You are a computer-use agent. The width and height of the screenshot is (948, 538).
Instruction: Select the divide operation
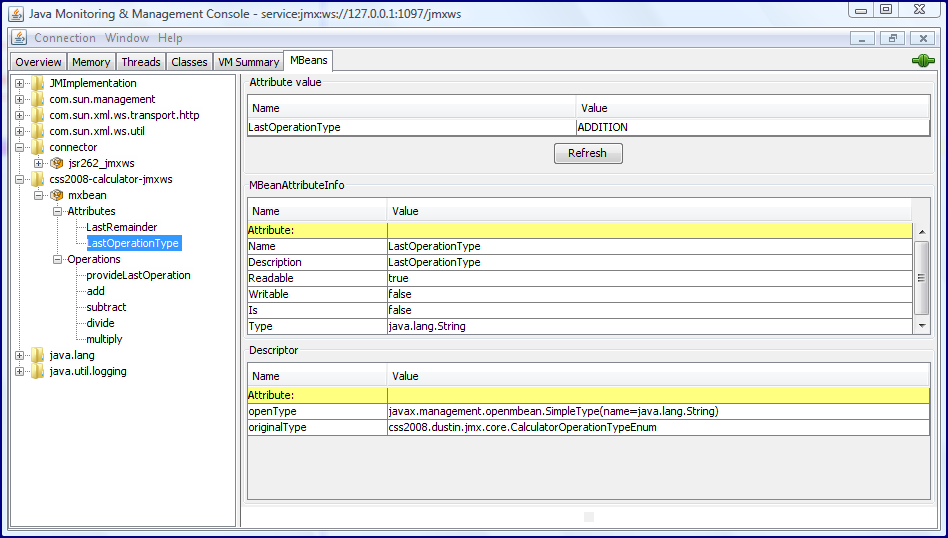[100, 323]
